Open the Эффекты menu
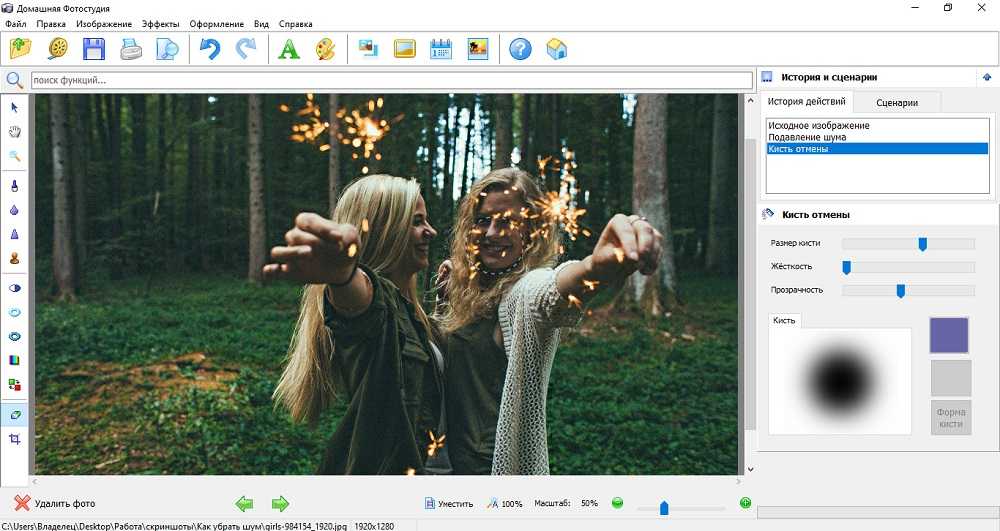 (161, 23)
